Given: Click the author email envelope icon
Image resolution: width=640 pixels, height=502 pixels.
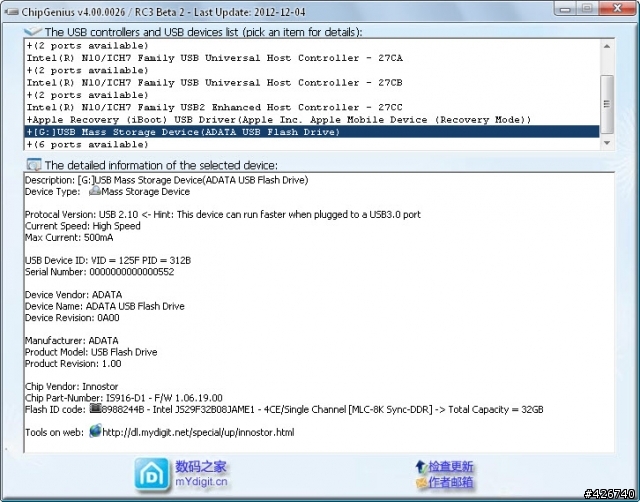Looking at the screenshot, I should (x=421, y=483).
